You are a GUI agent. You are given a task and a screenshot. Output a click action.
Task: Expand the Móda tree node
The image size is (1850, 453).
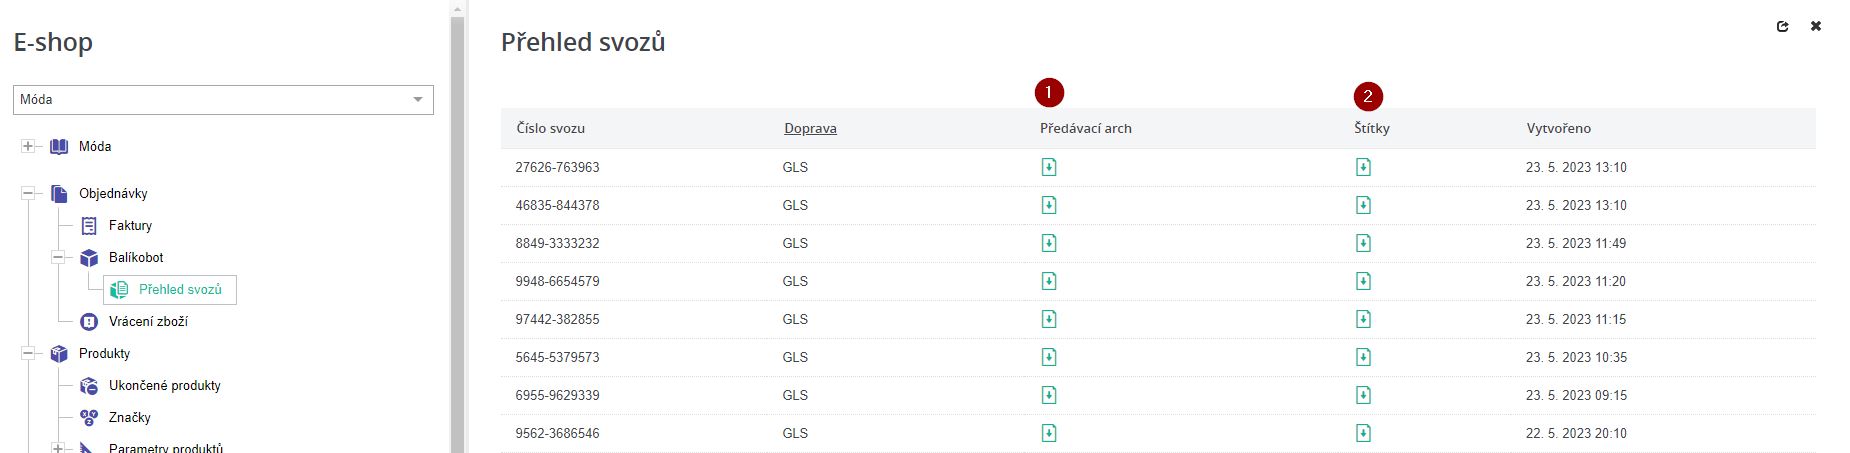coord(28,146)
